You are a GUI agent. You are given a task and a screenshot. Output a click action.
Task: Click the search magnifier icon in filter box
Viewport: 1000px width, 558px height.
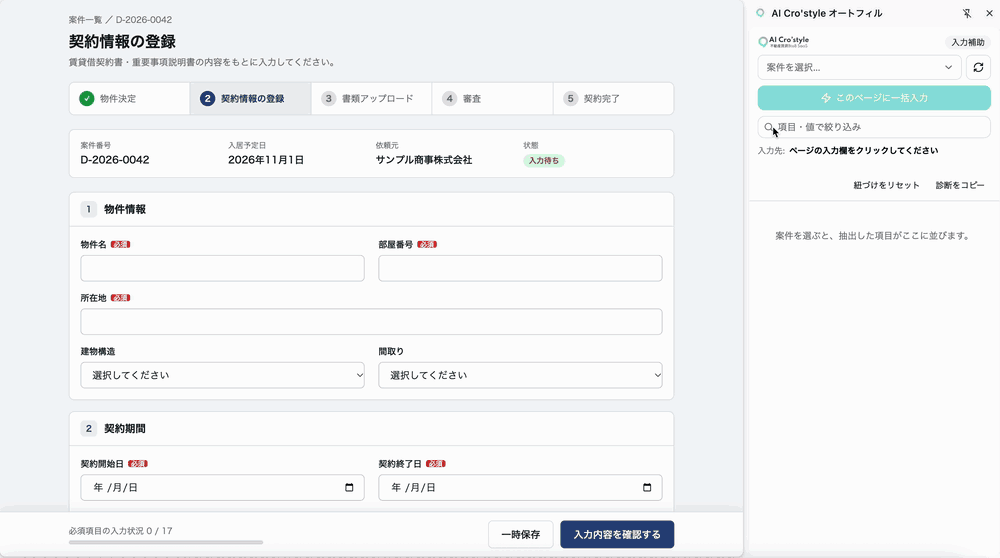pos(768,127)
